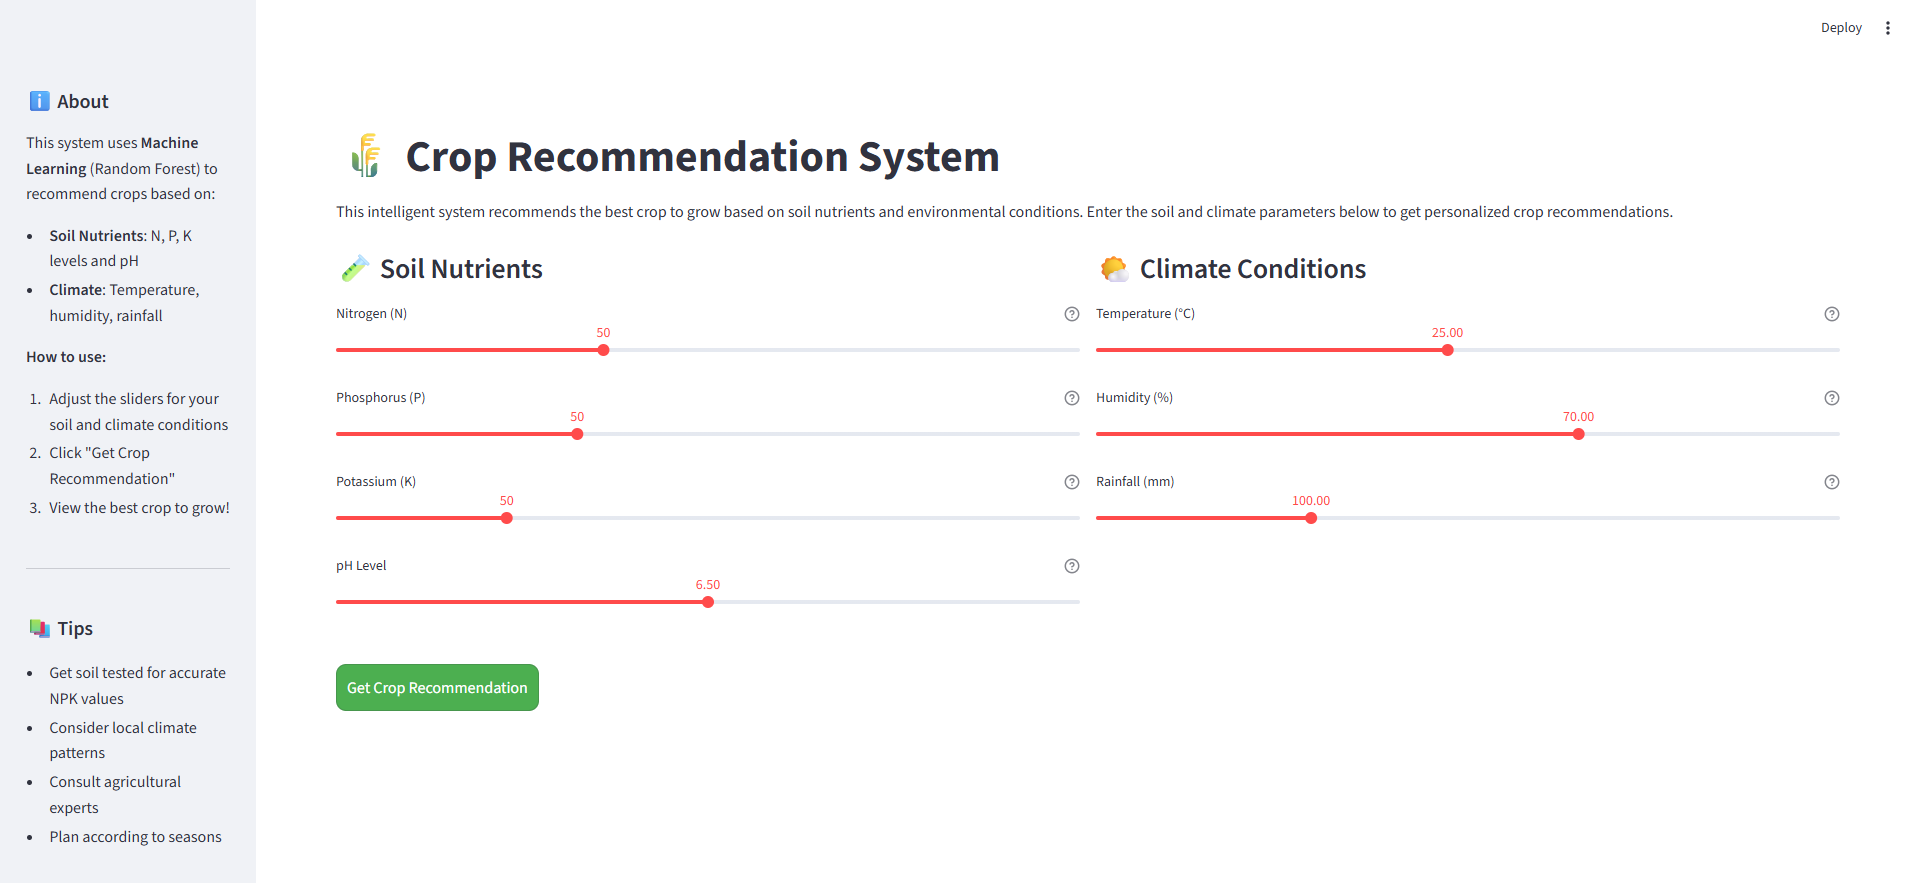Image resolution: width=1907 pixels, height=883 pixels.
Task: Click the pH Level help icon
Action: click(x=1072, y=566)
